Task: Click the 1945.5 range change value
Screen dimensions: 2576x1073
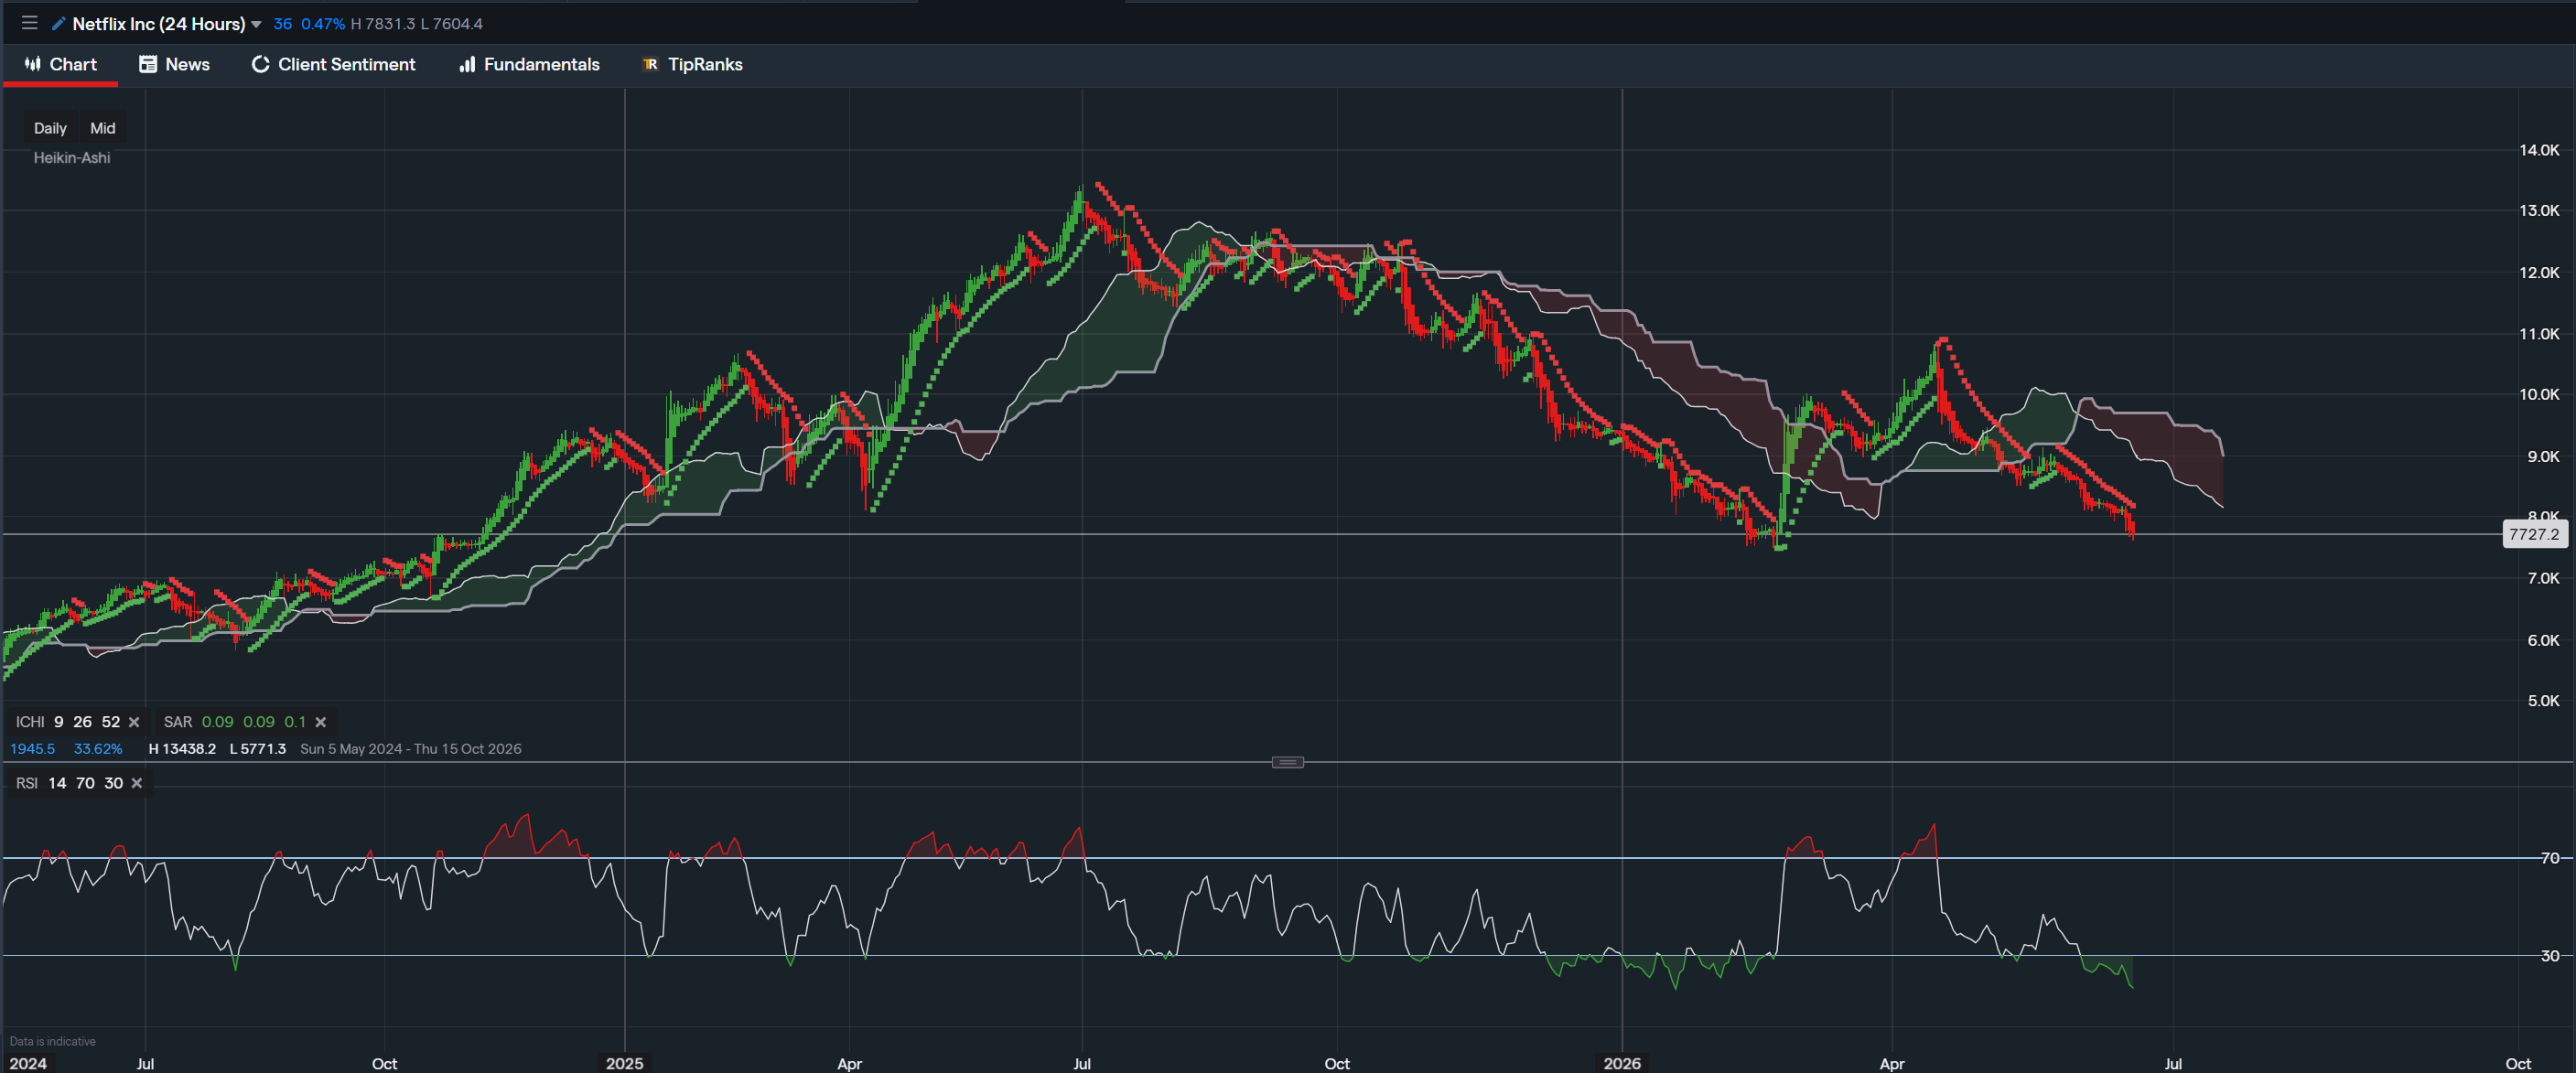Action: tap(32, 749)
